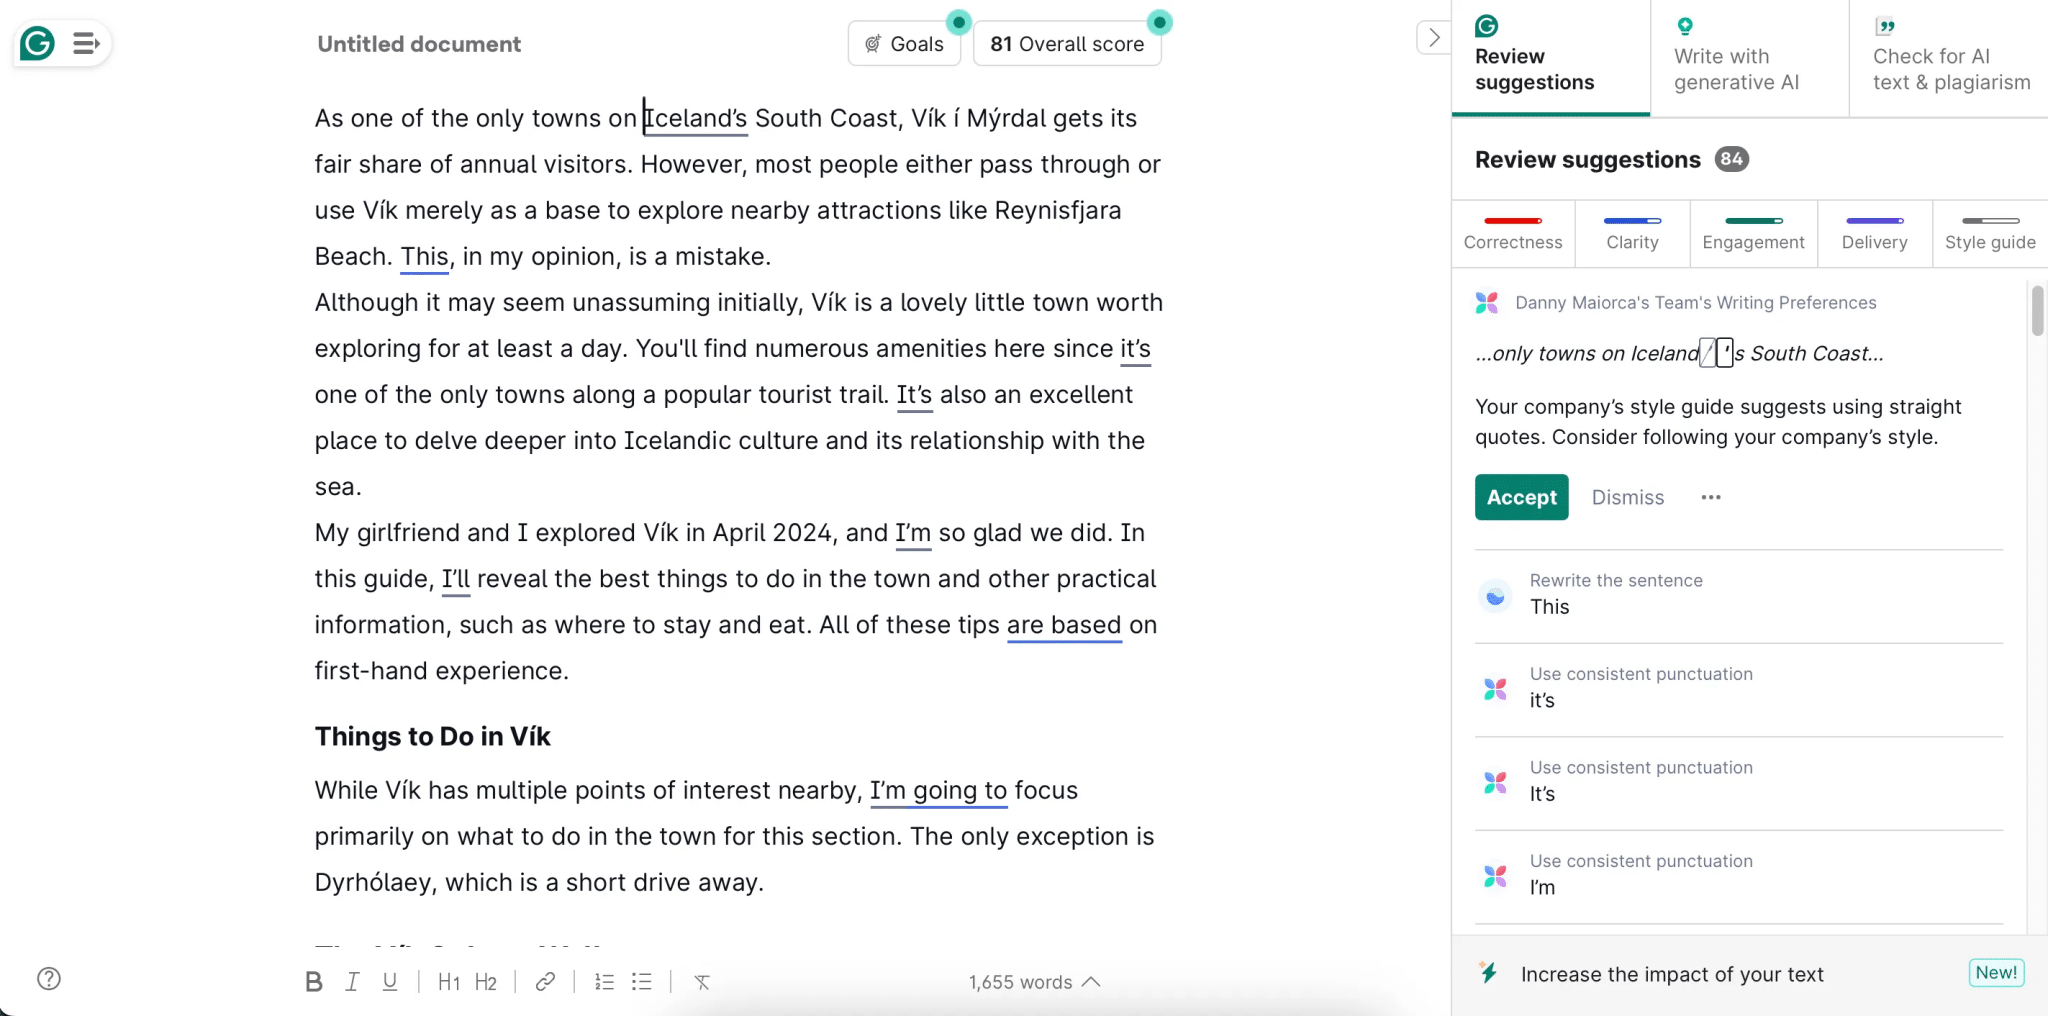
Task: Click the Untitled document title field
Action: tap(418, 43)
